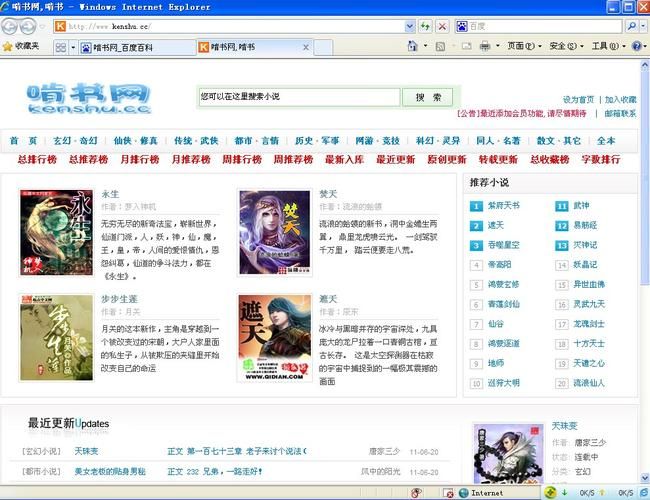
Task: Click the red stop loading button
Action: (x=441, y=26)
